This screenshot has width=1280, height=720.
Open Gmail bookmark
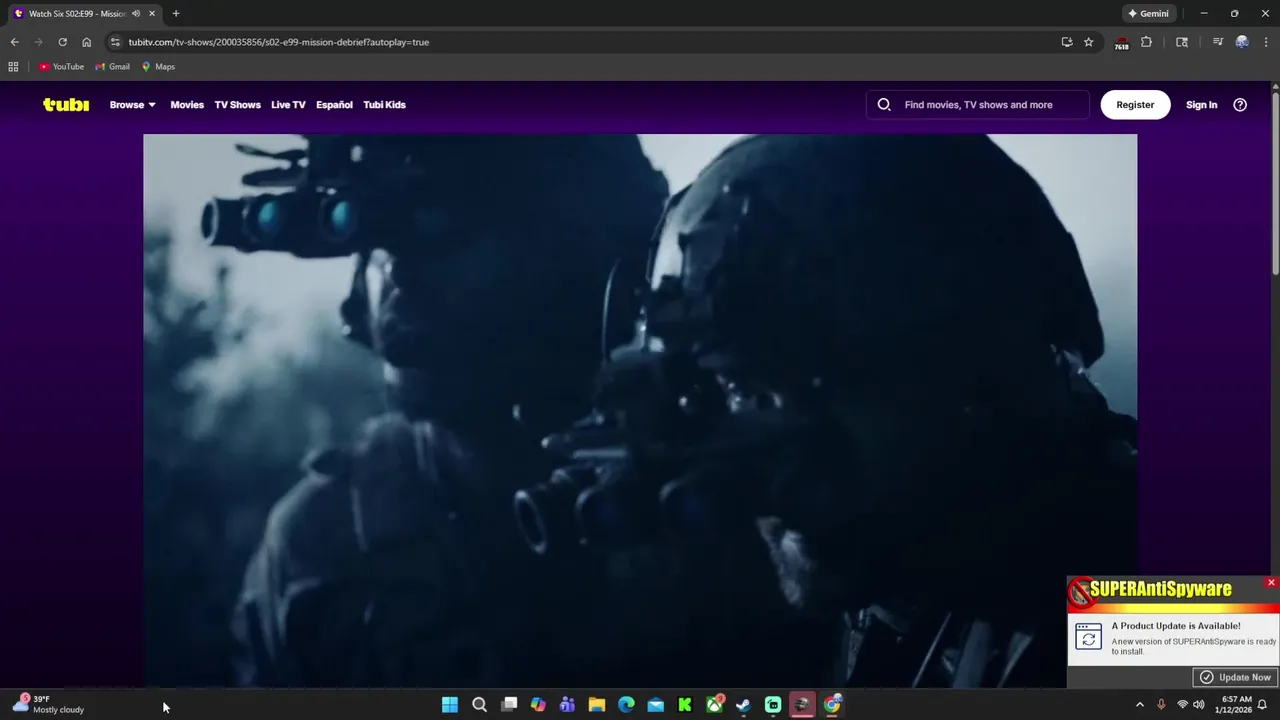(x=112, y=67)
